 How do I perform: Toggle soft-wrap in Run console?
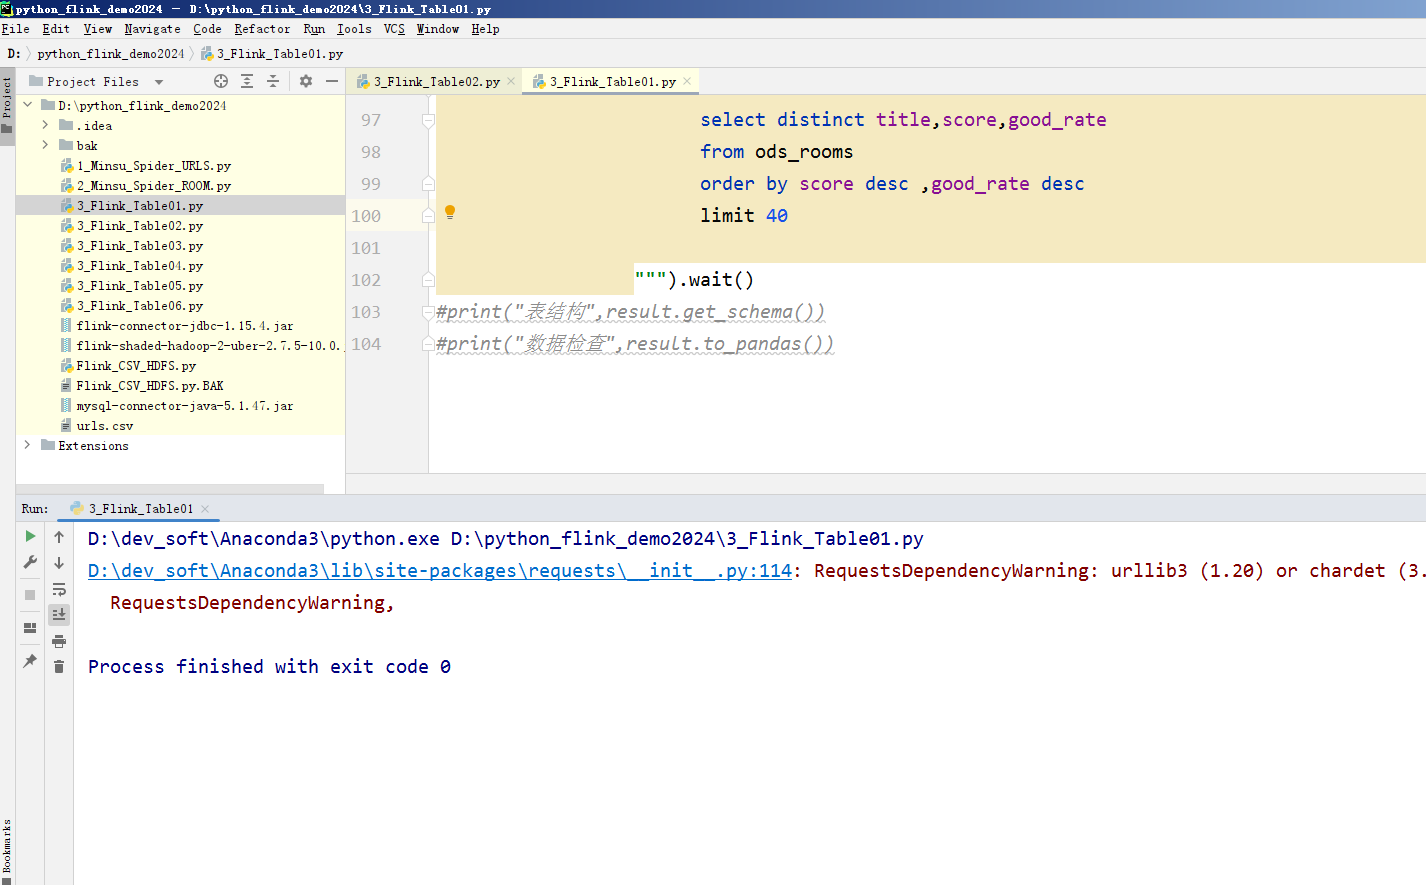59,589
